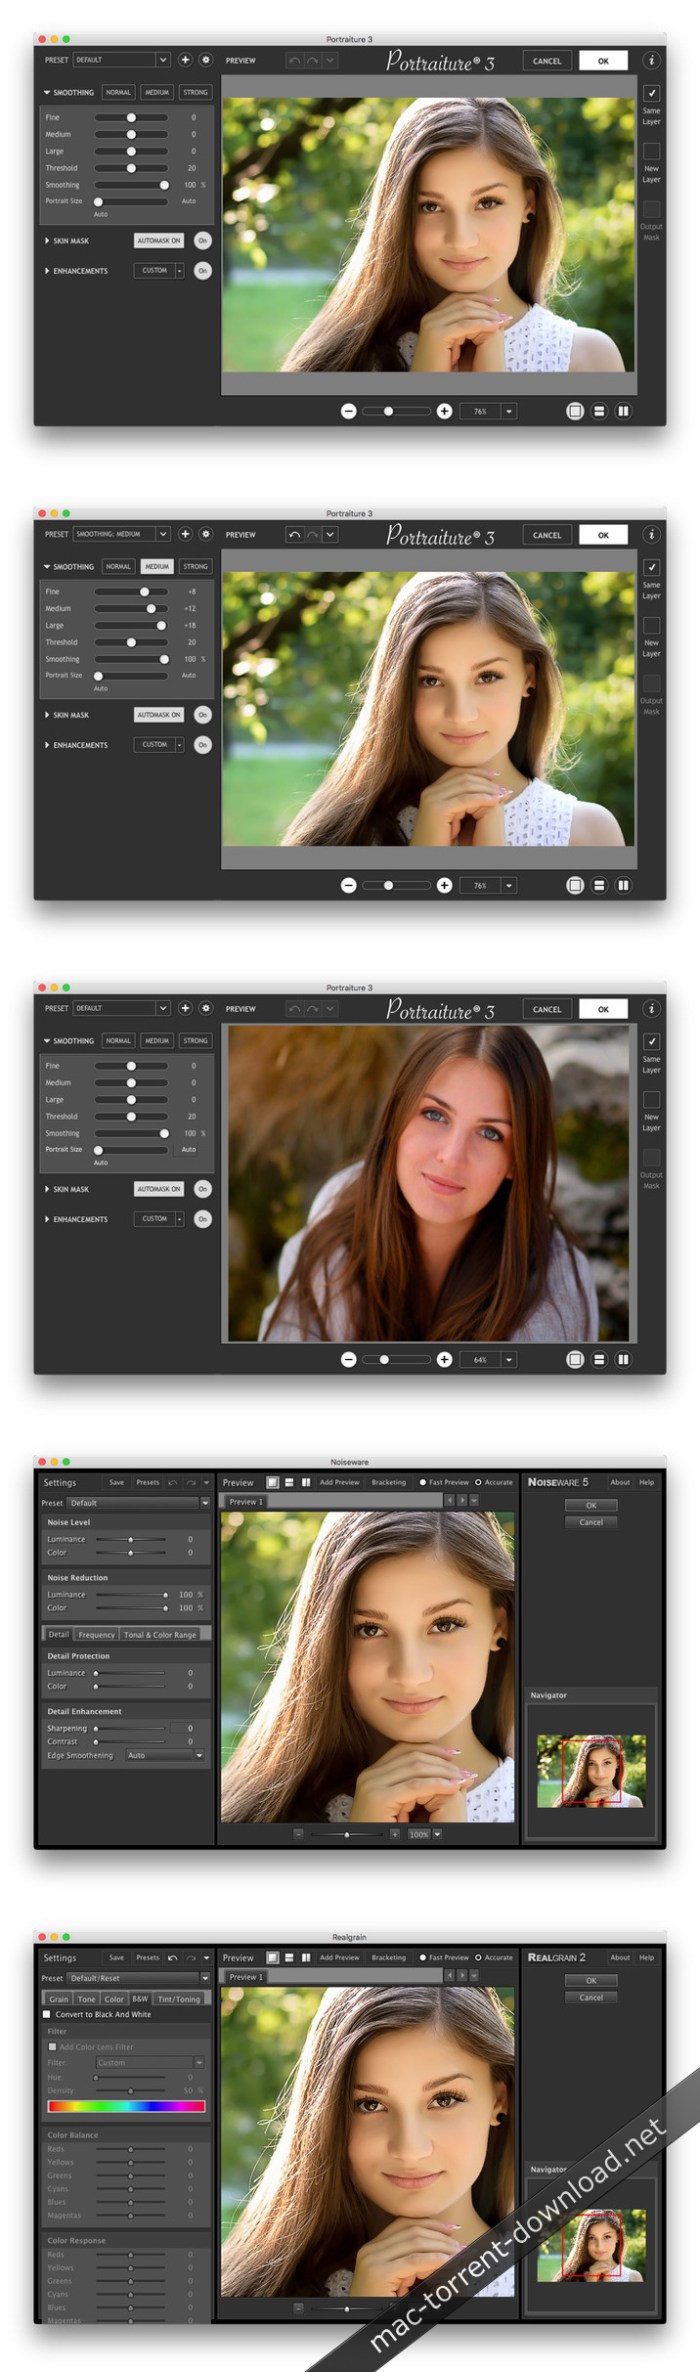Add a new preset in top Portraiture window
The height and width of the screenshot is (2372, 700).
pyautogui.click(x=185, y=60)
